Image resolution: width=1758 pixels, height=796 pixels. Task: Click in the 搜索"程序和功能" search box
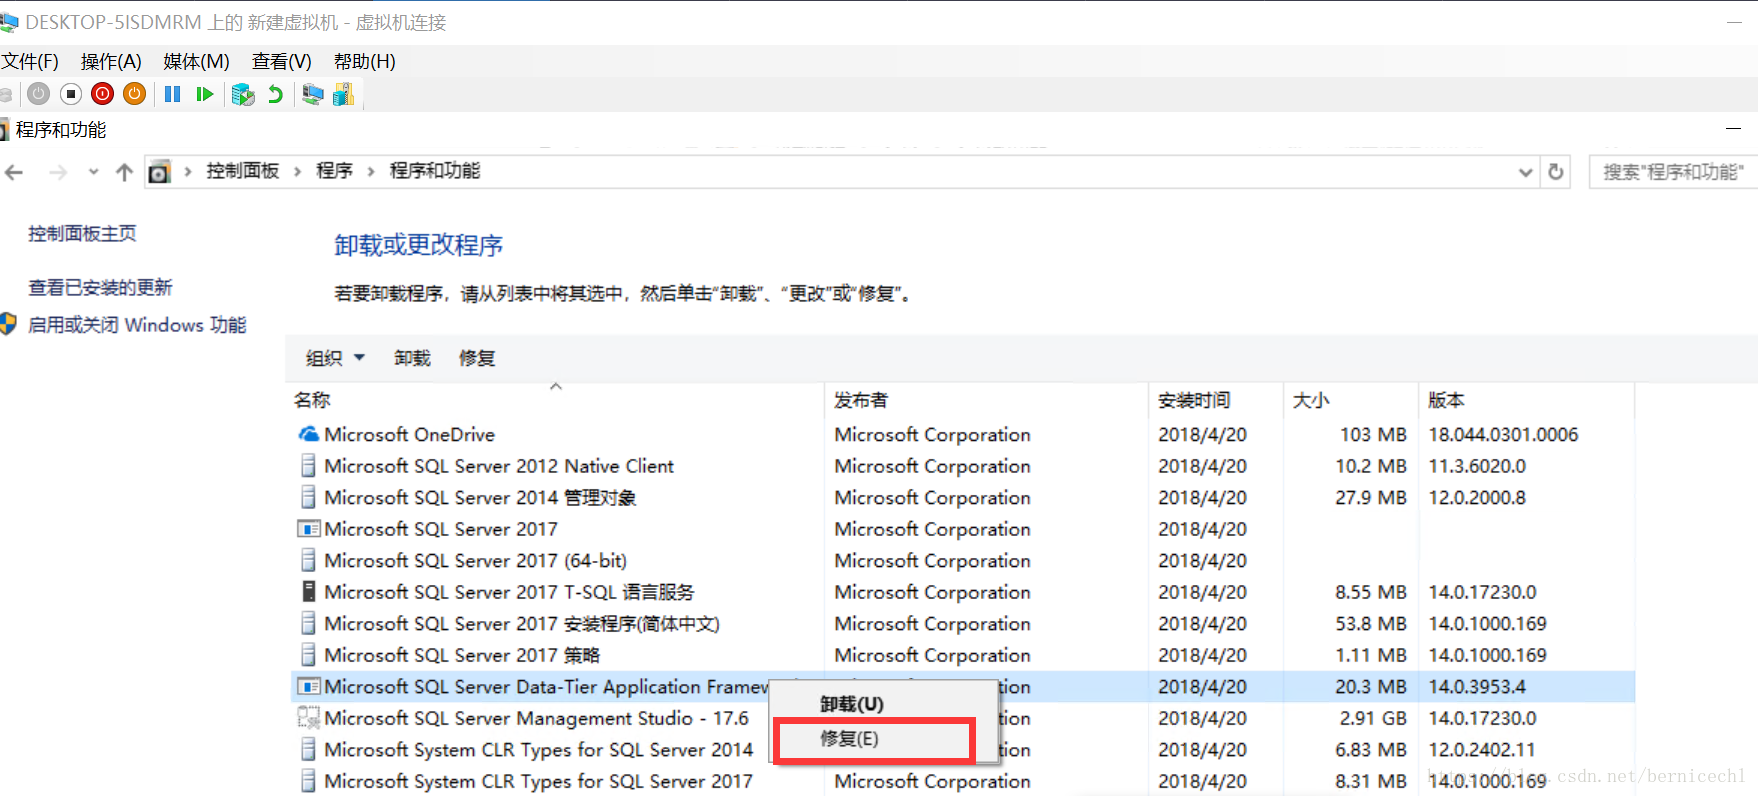[x=1672, y=172]
